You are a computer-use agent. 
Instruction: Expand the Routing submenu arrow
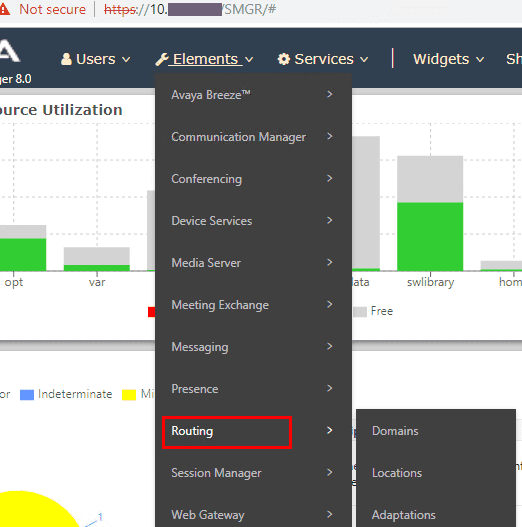click(329, 430)
